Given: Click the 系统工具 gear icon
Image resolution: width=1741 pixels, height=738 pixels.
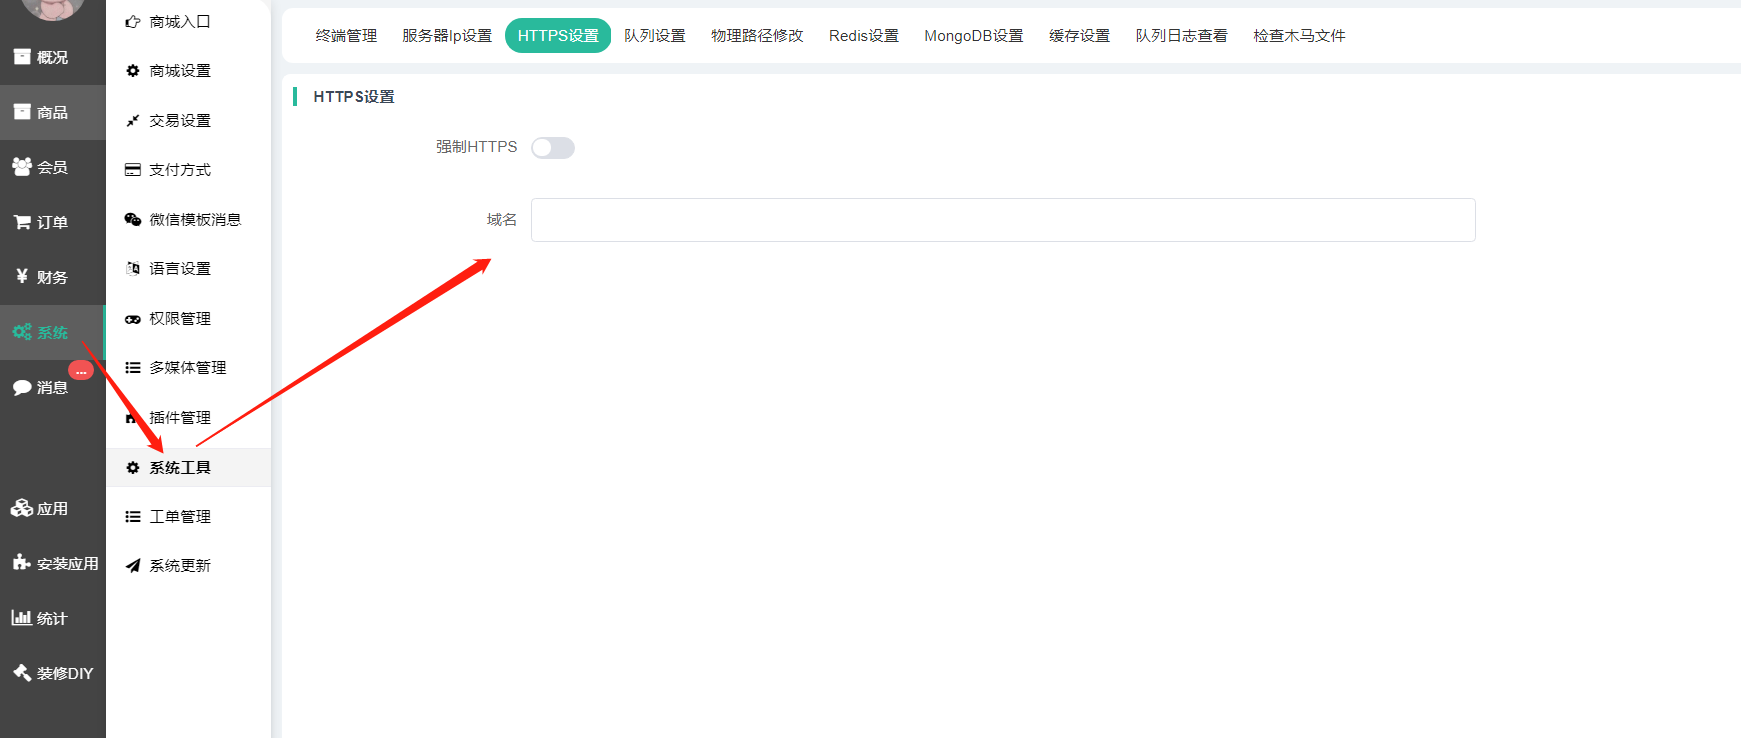Looking at the screenshot, I should [x=132, y=467].
